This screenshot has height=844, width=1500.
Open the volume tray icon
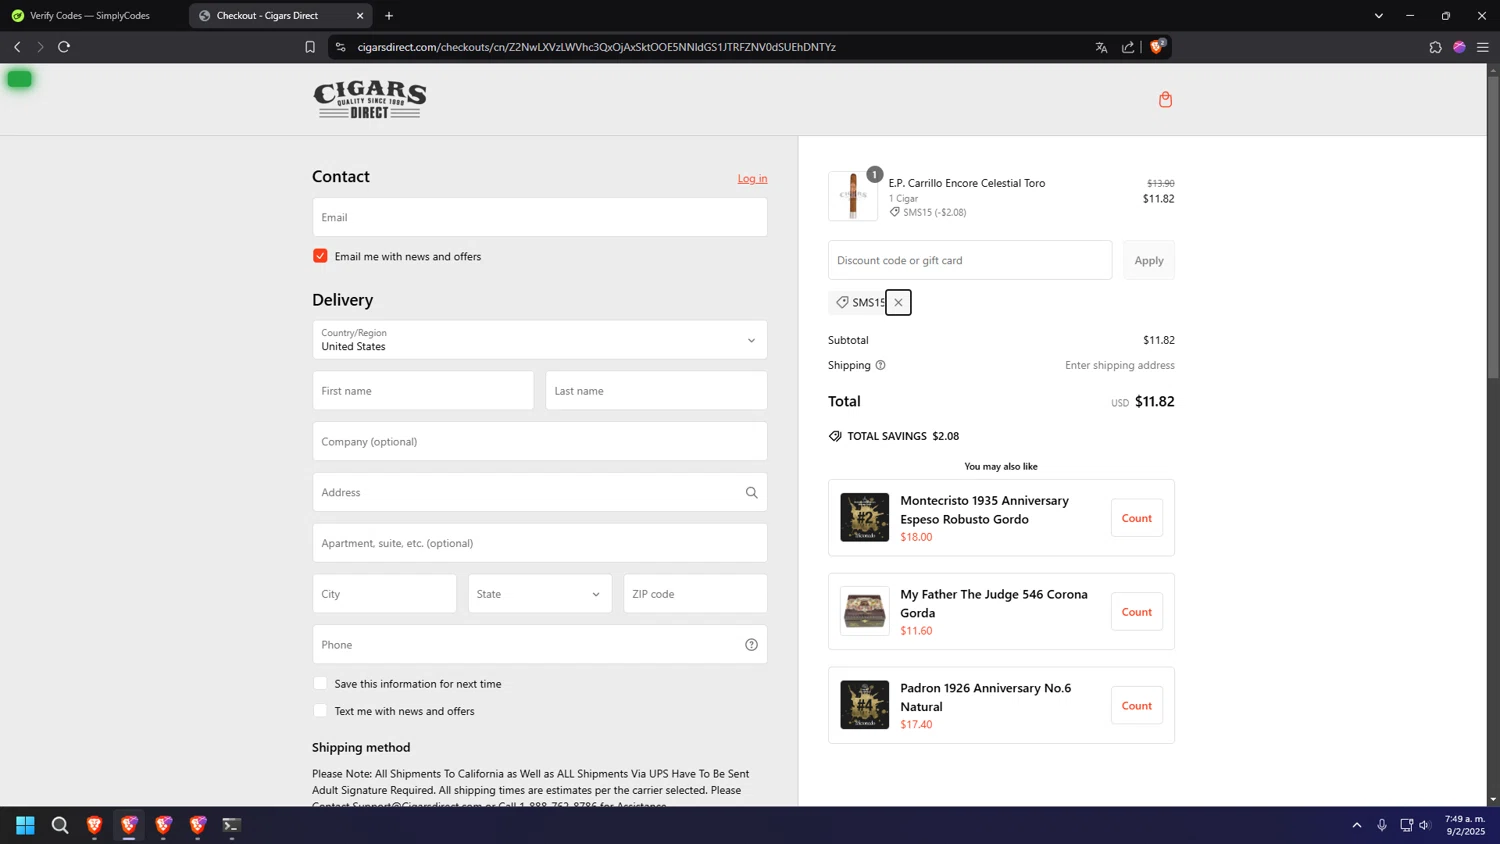pyautogui.click(x=1425, y=825)
